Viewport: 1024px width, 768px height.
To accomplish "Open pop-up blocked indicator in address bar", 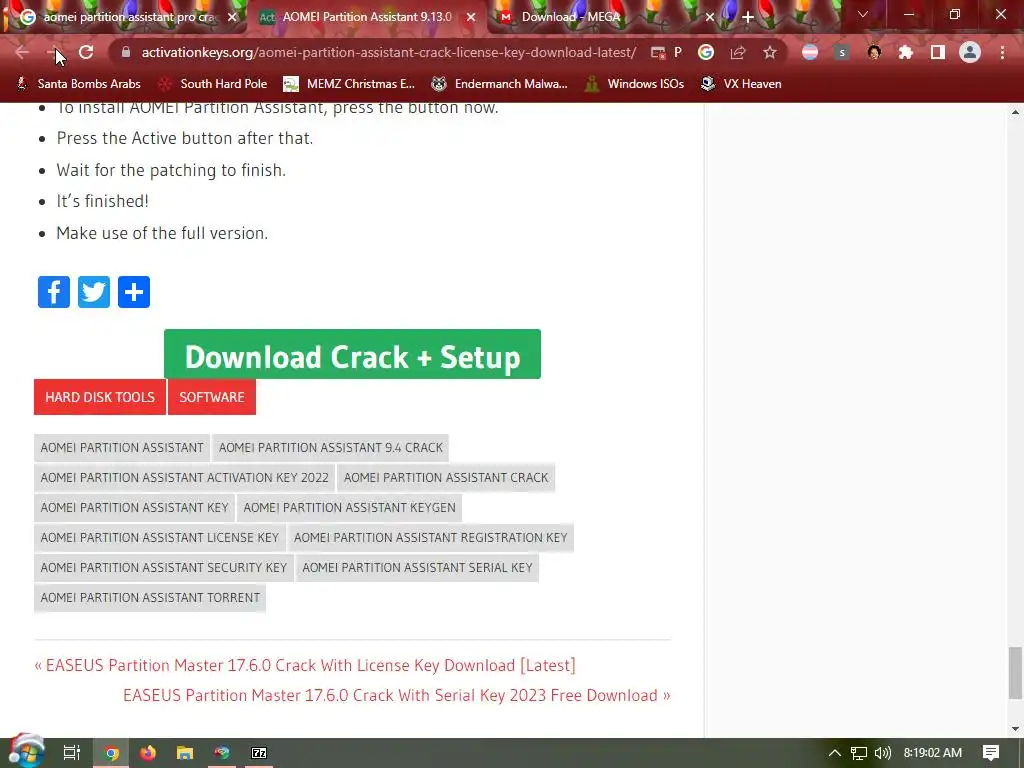I will 658,52.
